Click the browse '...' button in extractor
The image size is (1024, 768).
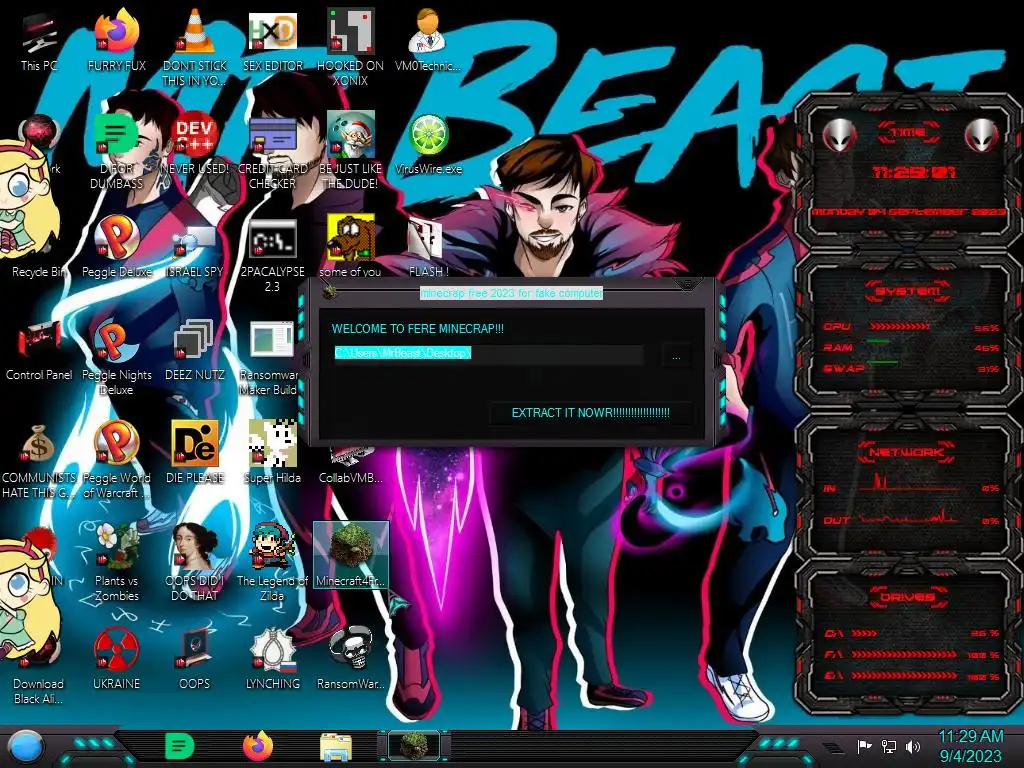click(676, 357)
